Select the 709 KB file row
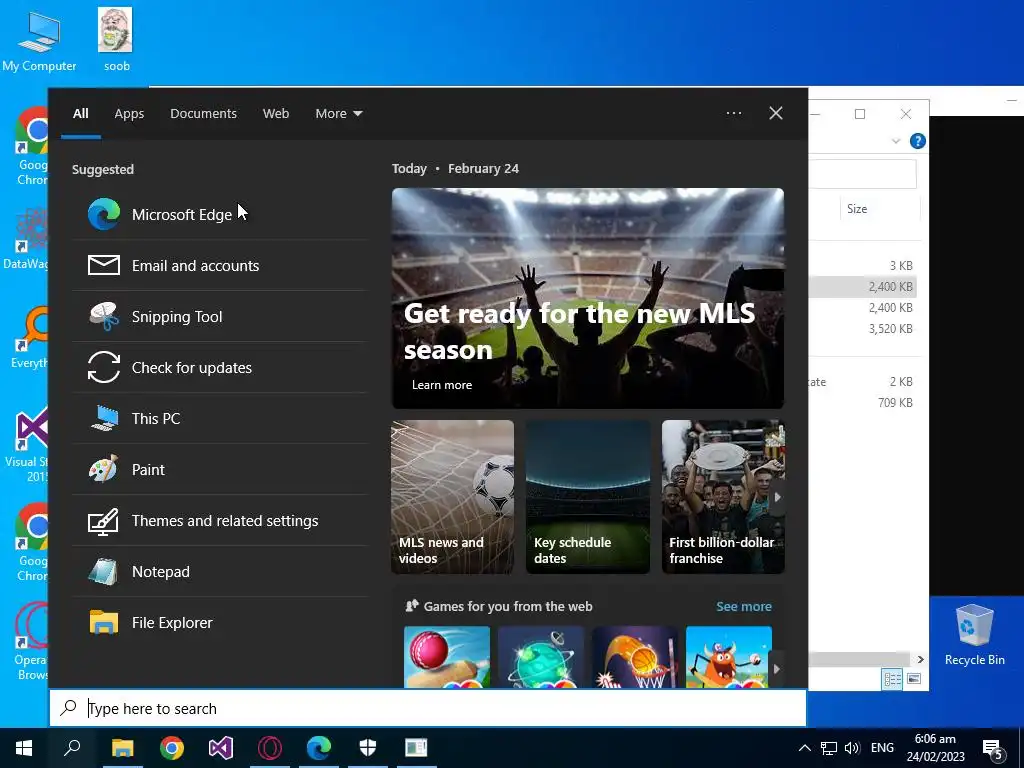The image size is (1024, 768). coord(862,402)
